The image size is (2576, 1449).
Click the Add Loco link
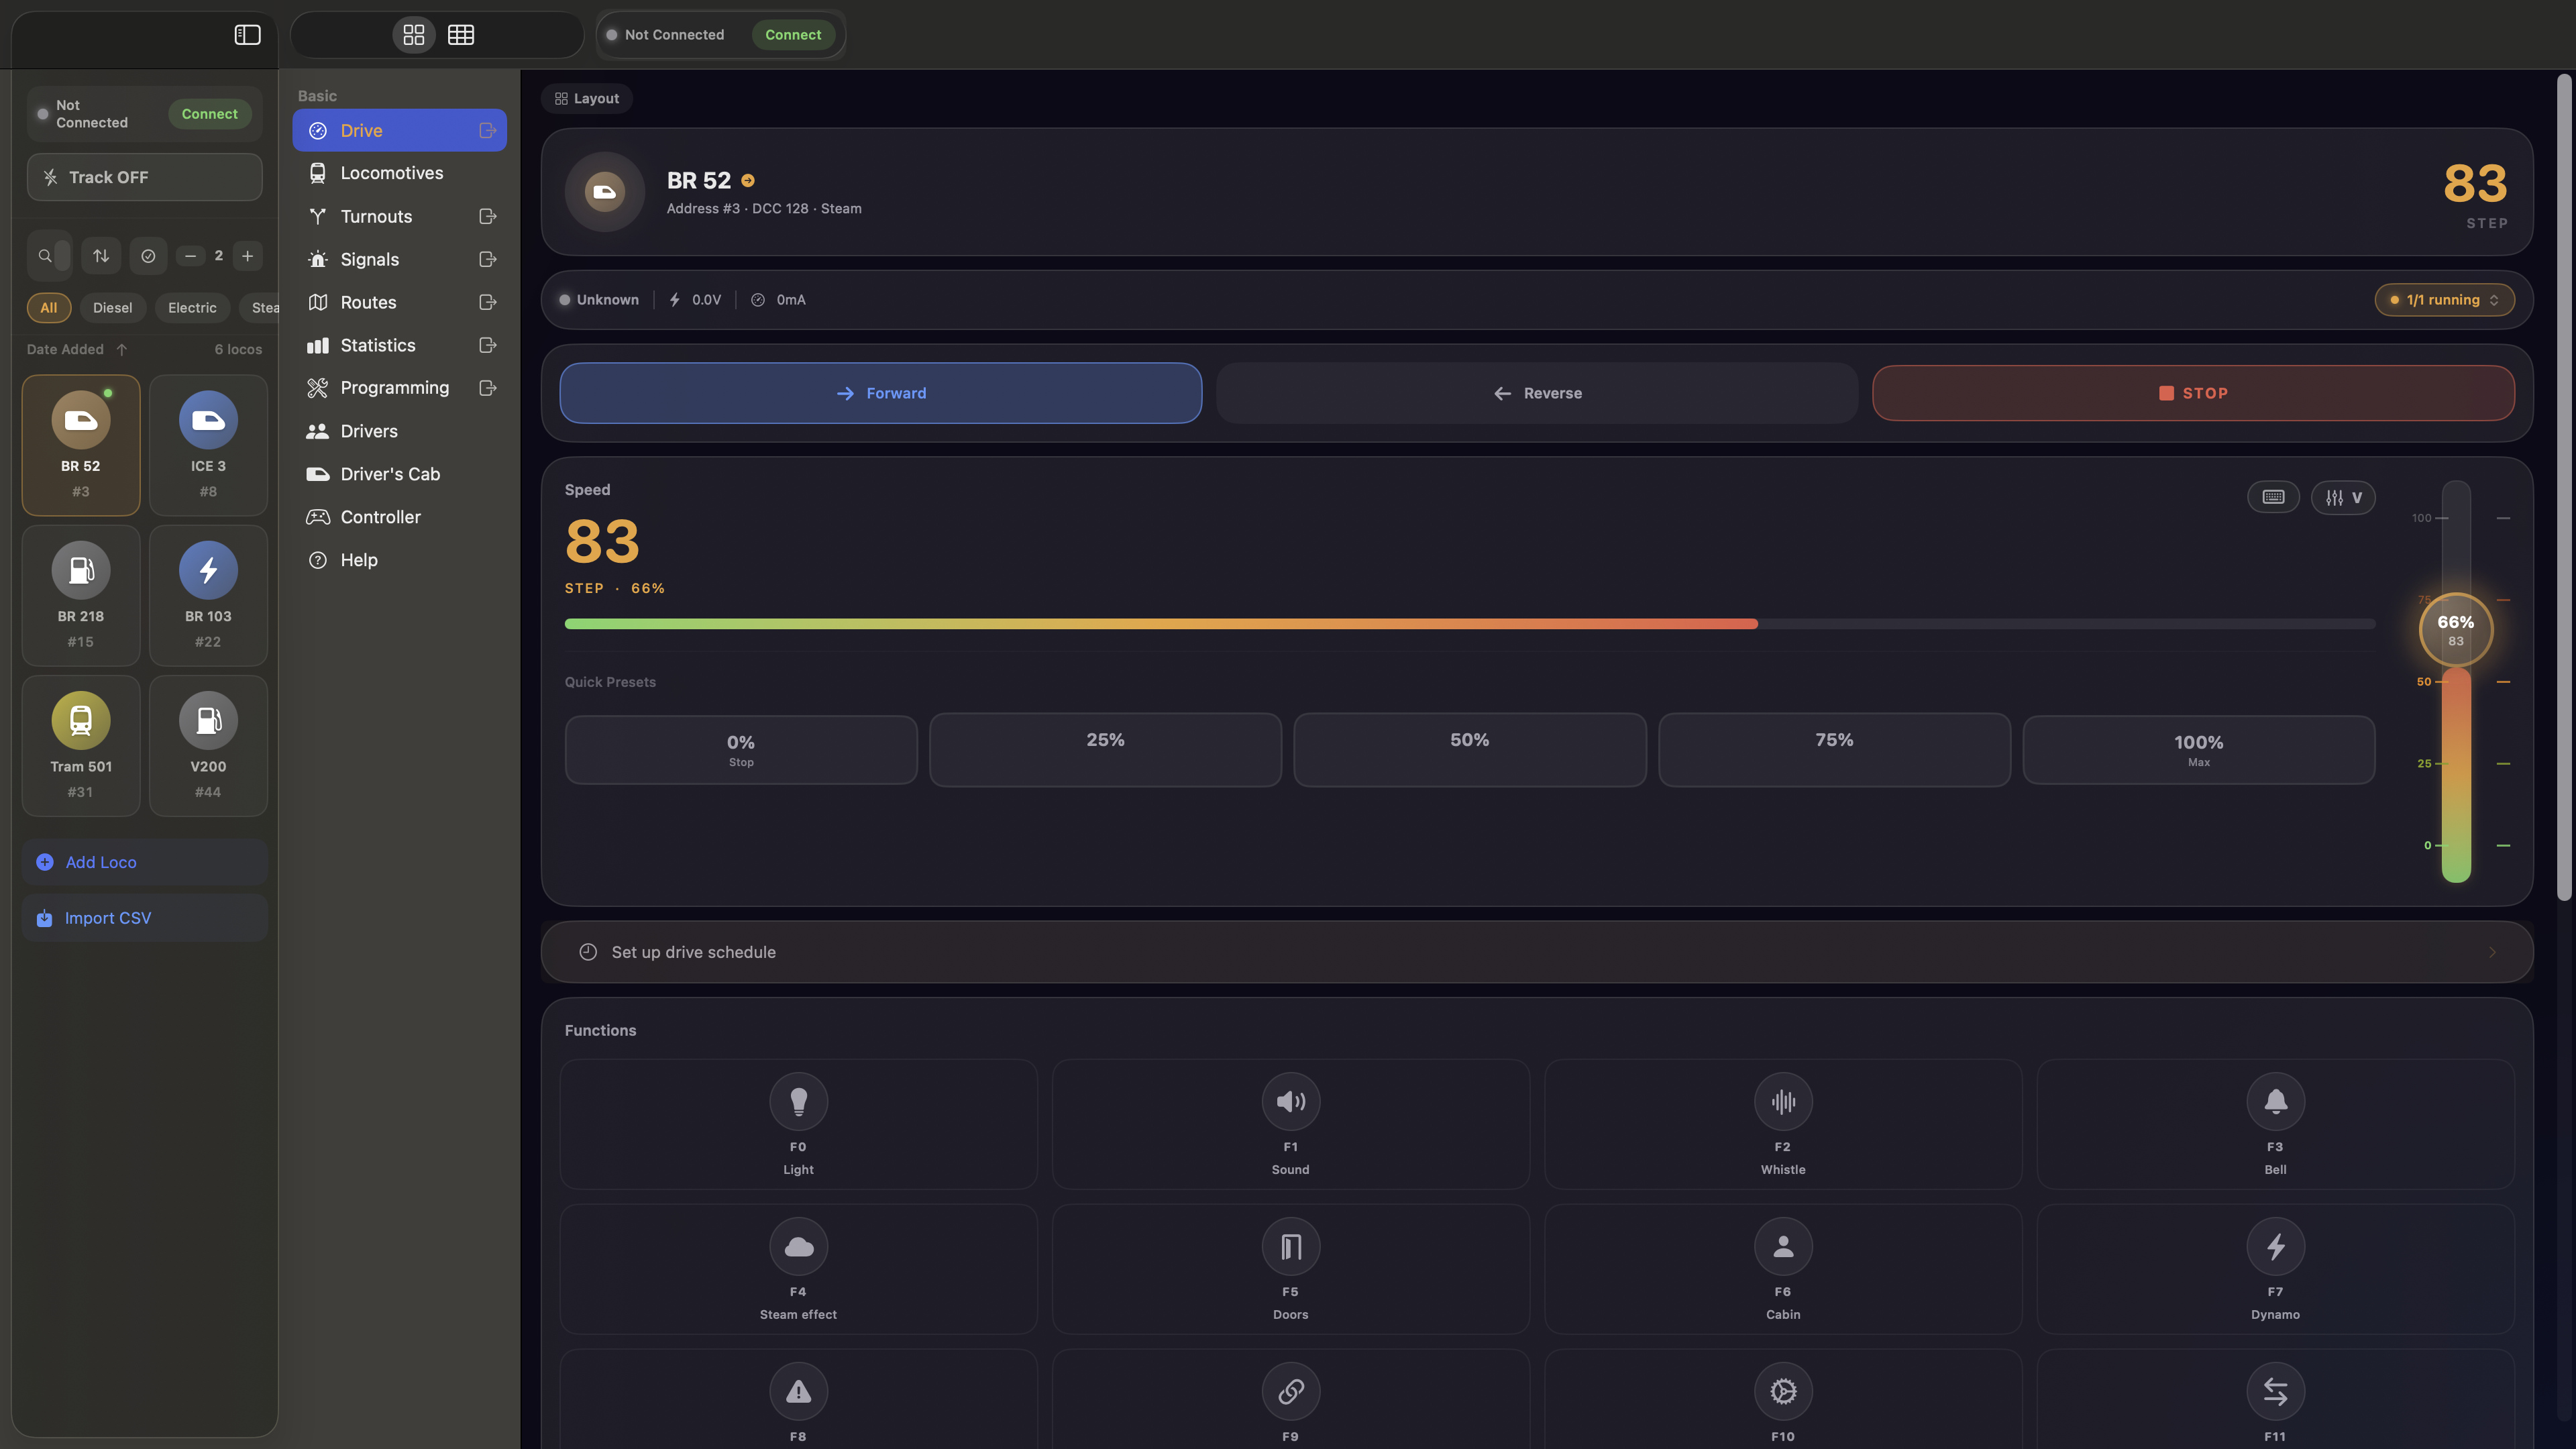[x=100, y=862]
